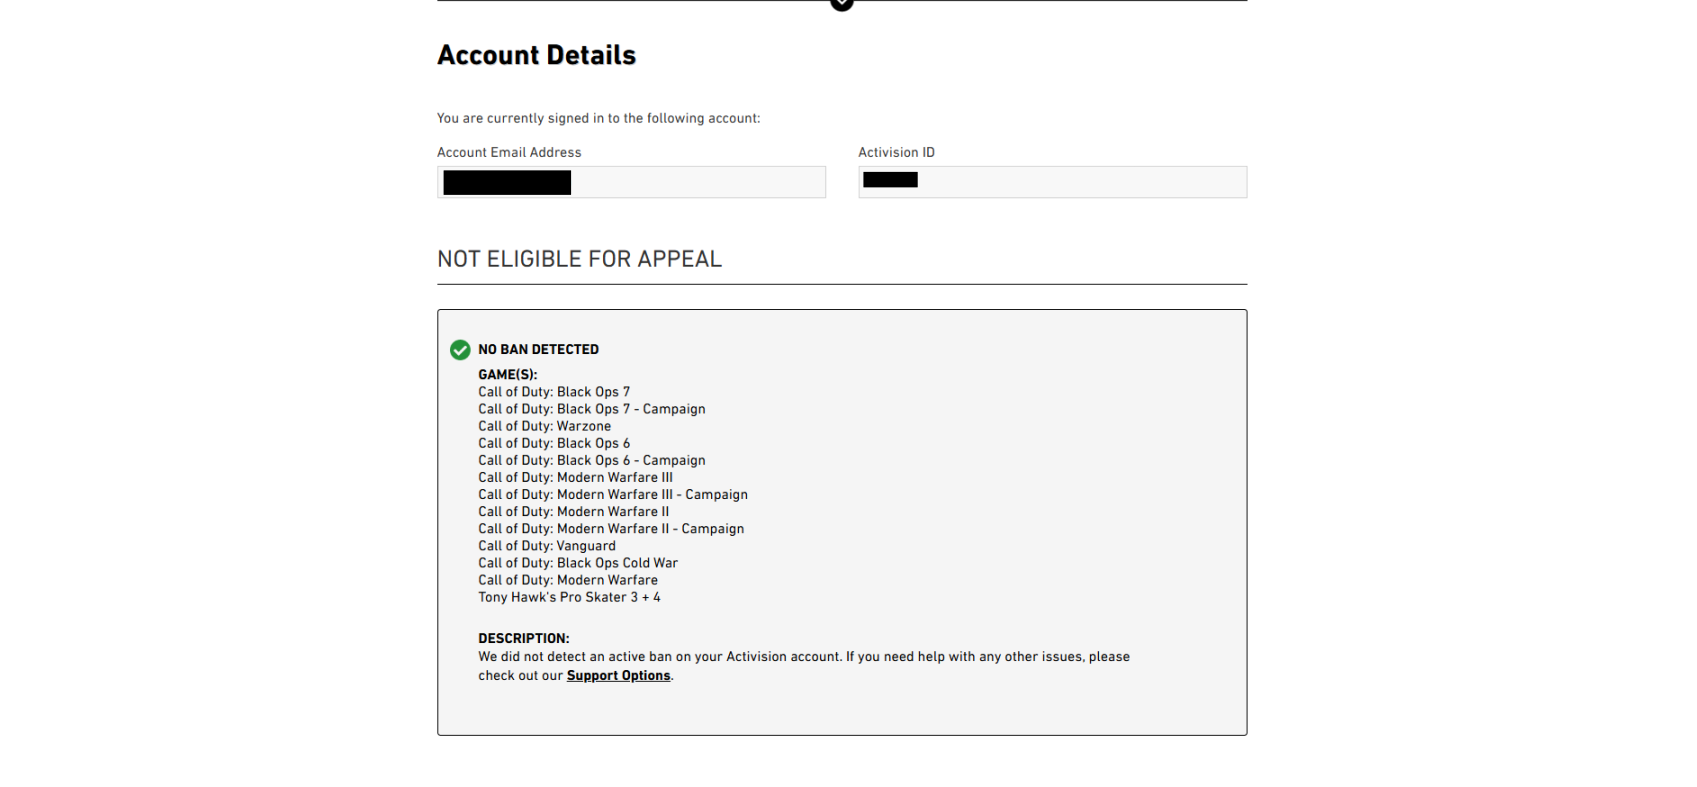Open the Support Options link

pyautogui.click(x=618, y=676)
